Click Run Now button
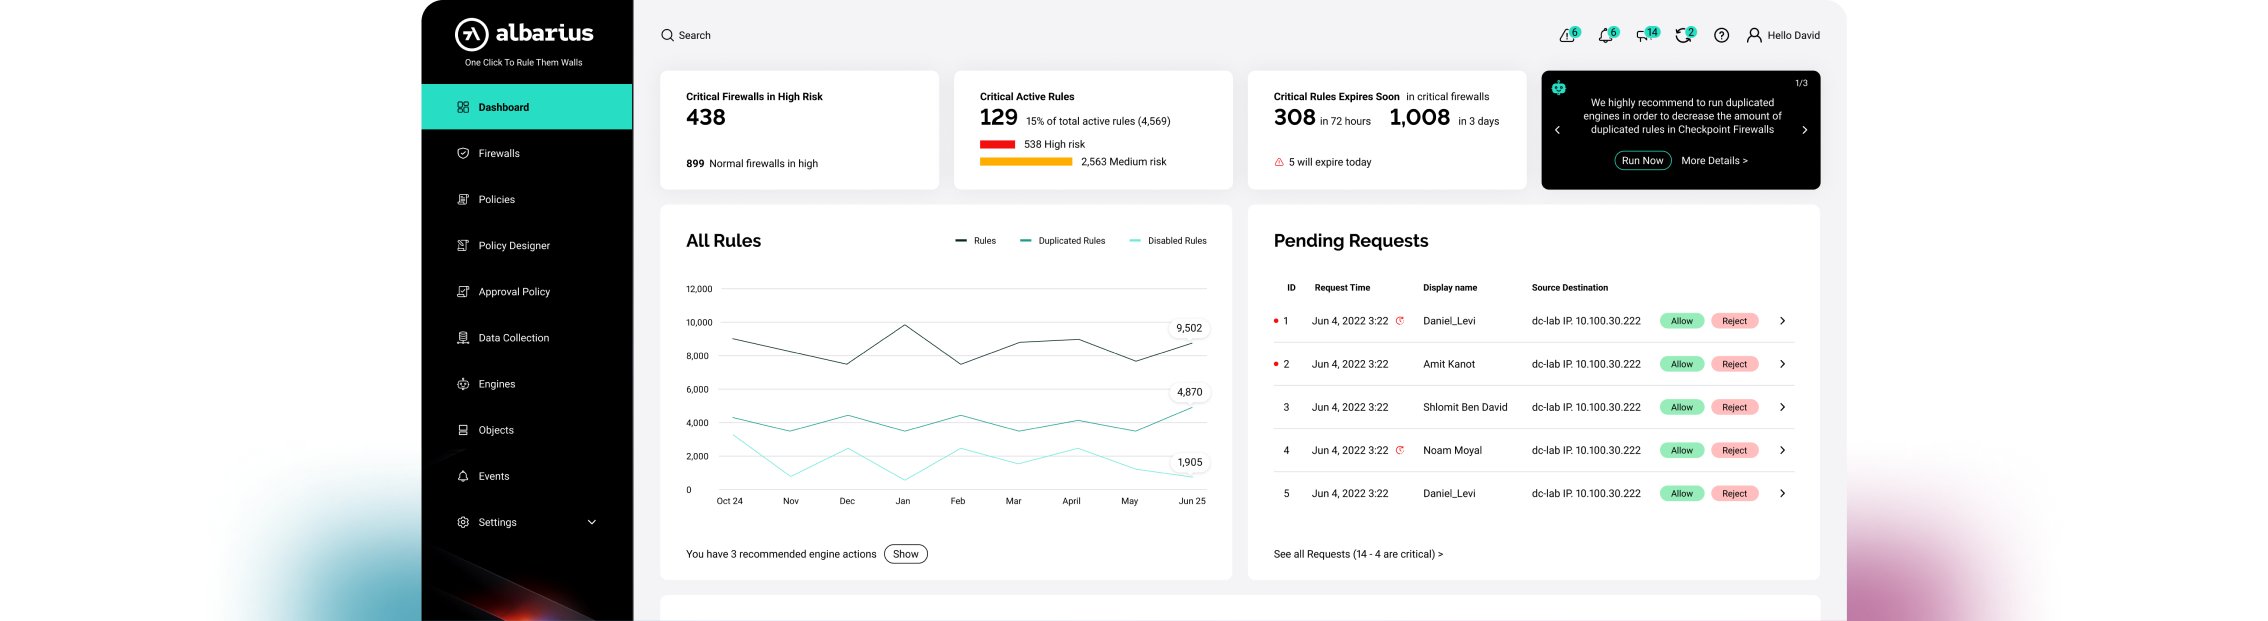The width and height of the screenshot is (2268, 621). (x=1643, y=160)
